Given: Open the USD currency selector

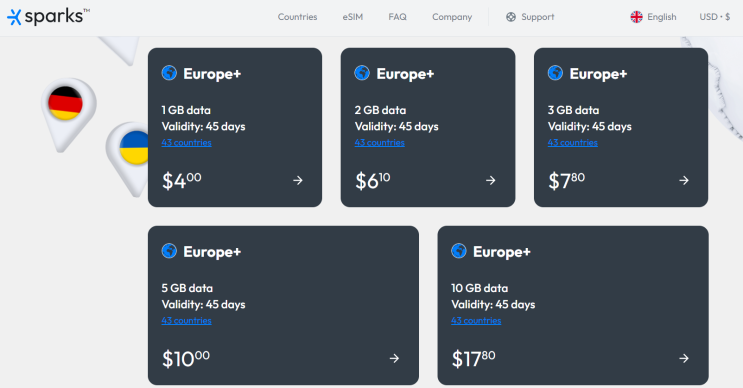Looking at the screenshot, I should click(x=715, y=17).
